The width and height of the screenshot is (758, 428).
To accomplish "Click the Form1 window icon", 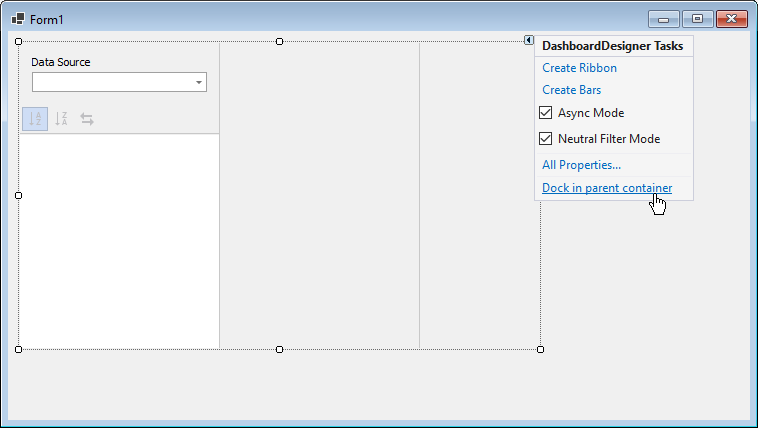I will point(18,19).
